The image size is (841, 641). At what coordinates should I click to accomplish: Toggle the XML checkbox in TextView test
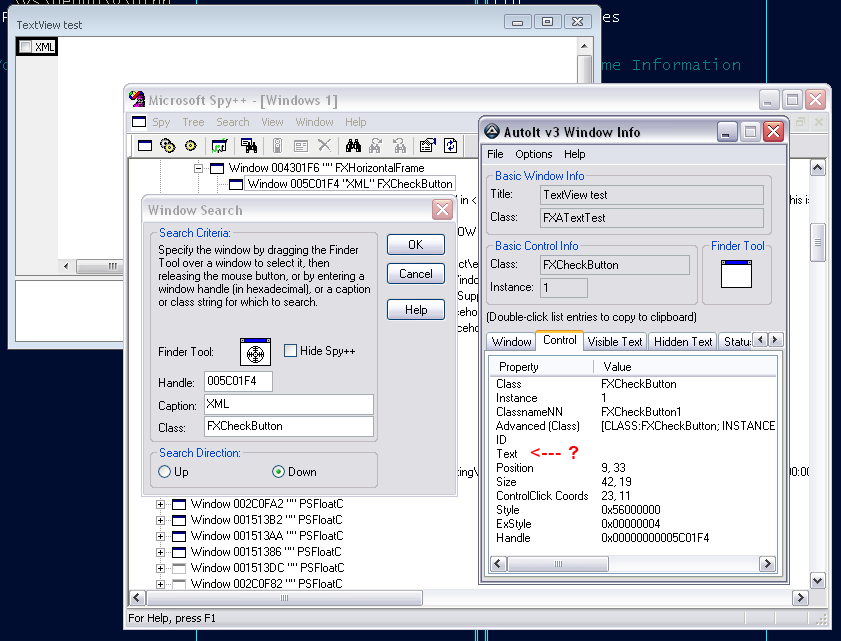[26, 47]
